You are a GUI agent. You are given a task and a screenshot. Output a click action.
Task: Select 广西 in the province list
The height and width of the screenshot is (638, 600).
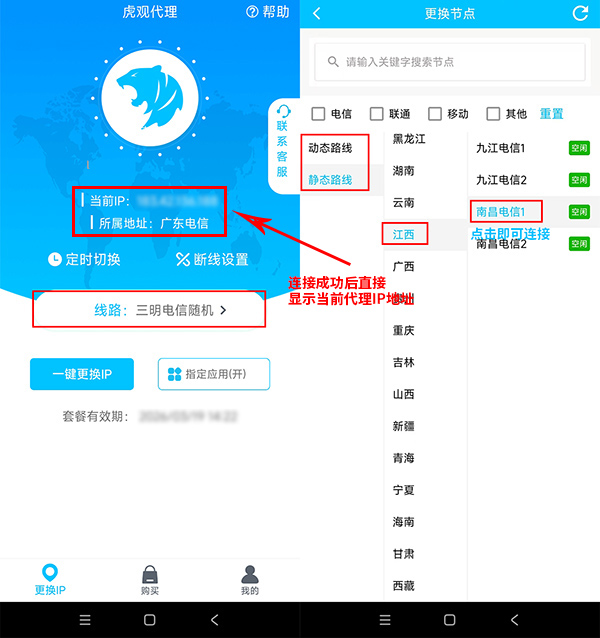point(404,267)
